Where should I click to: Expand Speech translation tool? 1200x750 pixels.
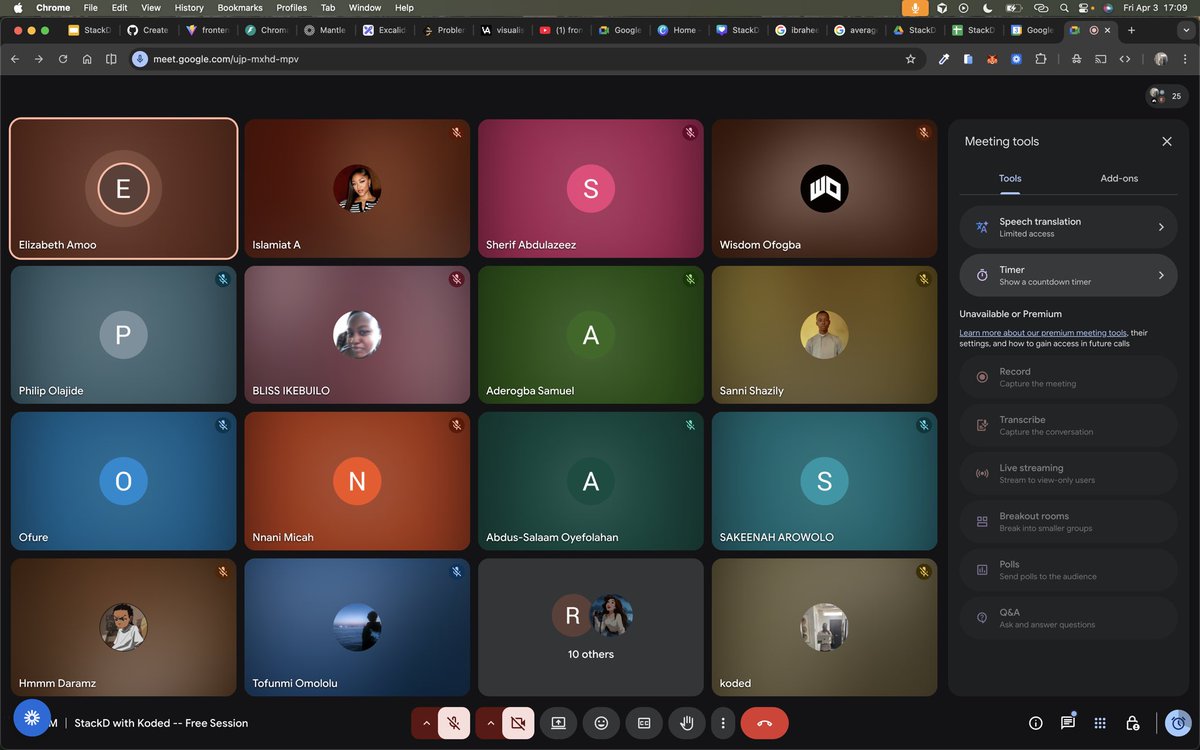point(1068,227)
